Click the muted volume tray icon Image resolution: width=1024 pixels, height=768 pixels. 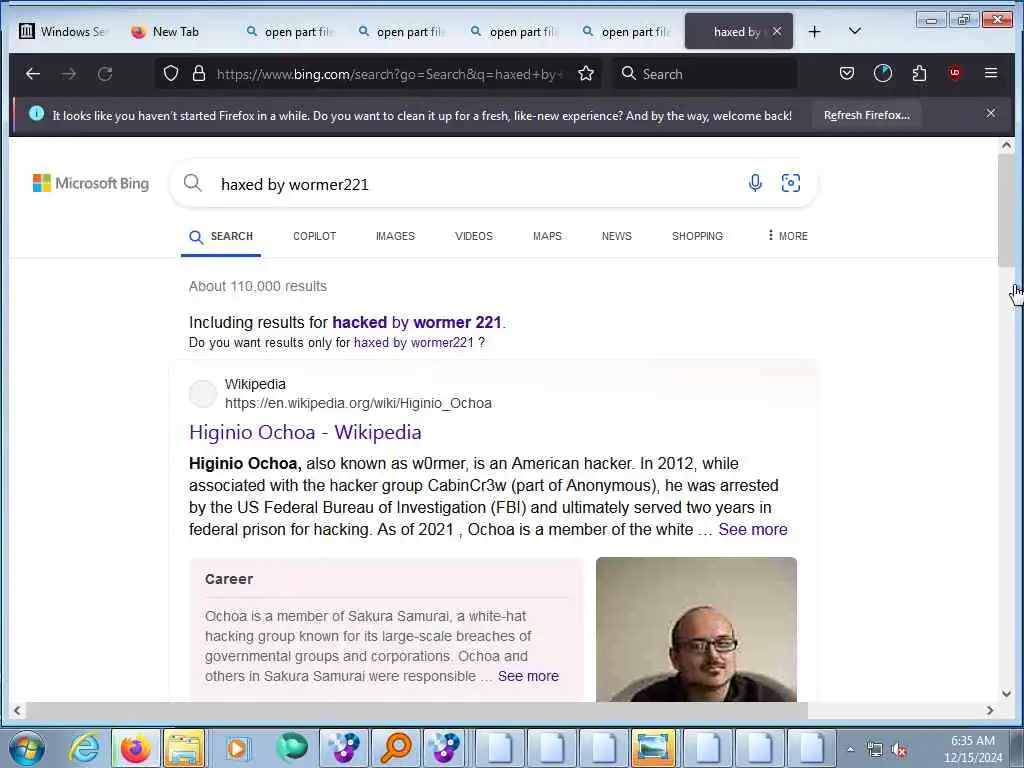(900, 750)
